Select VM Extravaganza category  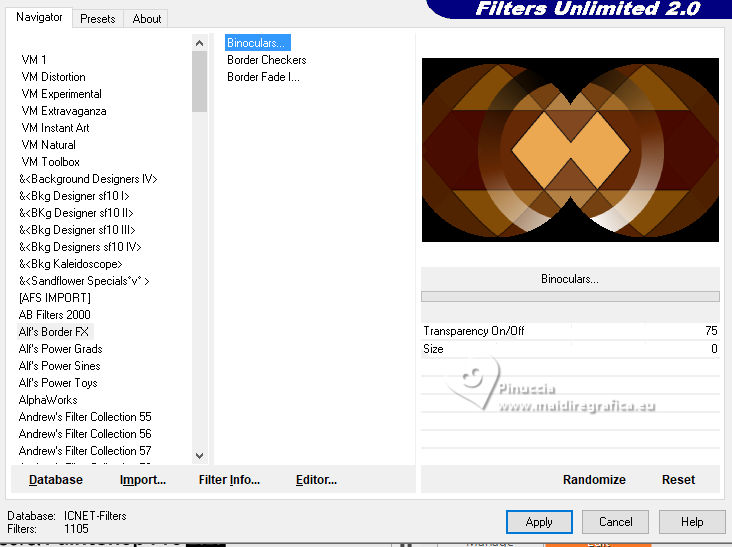point(64,111)
